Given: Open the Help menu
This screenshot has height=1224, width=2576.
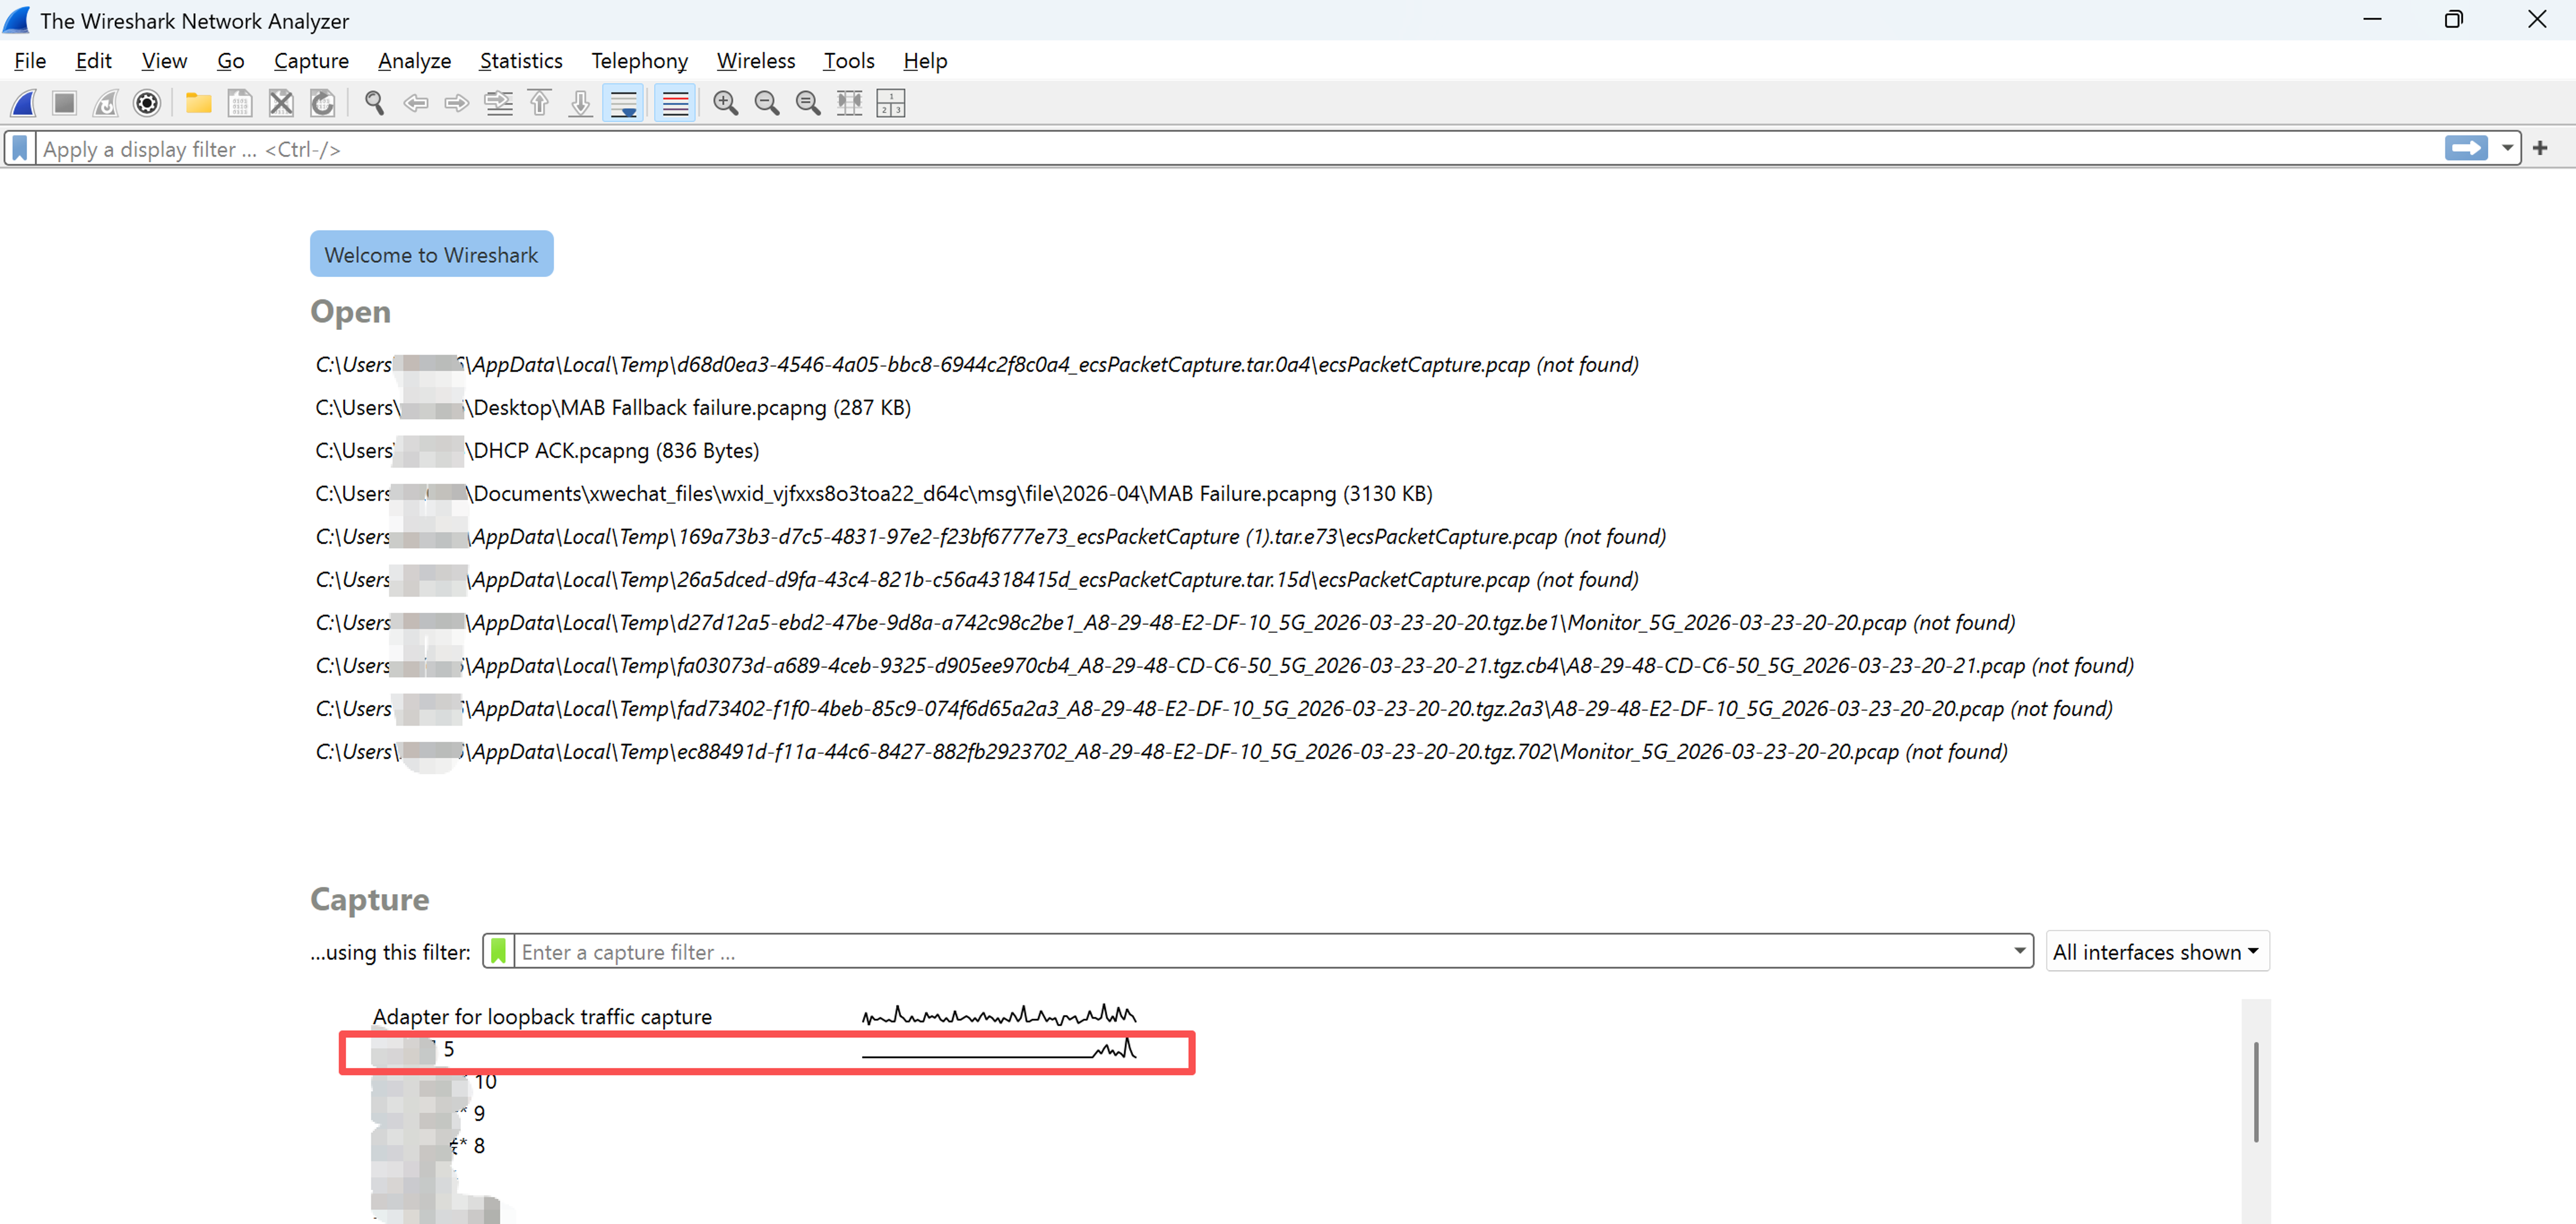Looking at the screenshot, I should pyautogui.click(x=925, y=61).
